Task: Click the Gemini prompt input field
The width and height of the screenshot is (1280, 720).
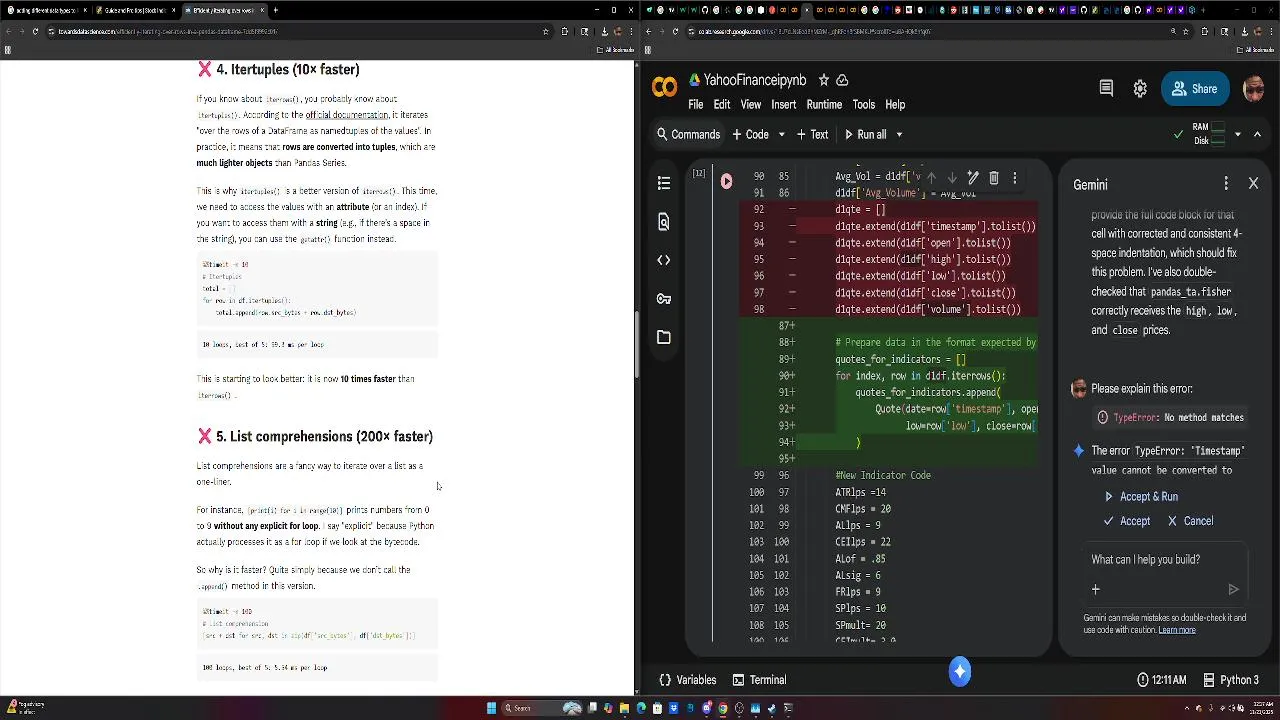Action: (1165, 560)
